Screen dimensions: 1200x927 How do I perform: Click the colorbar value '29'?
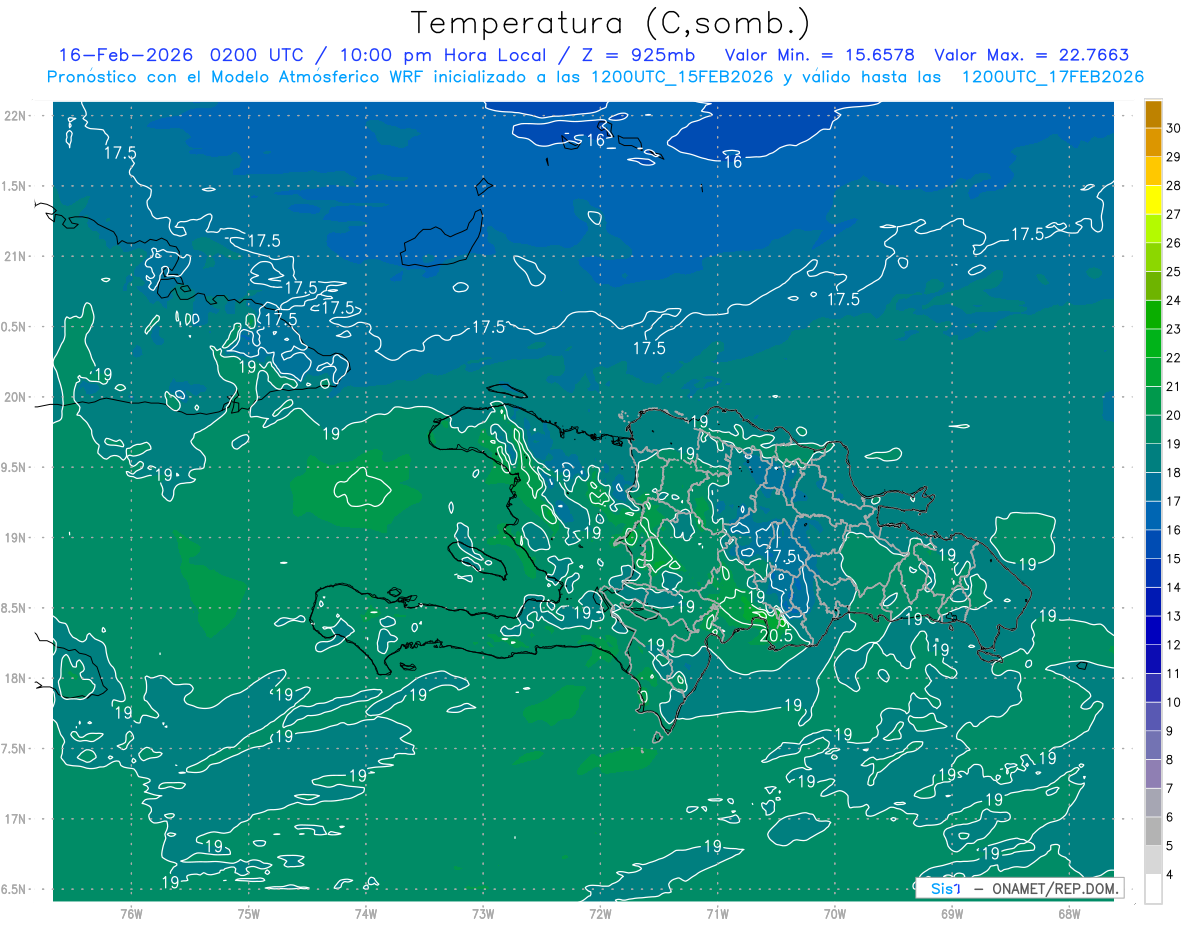coord(1173,157)
